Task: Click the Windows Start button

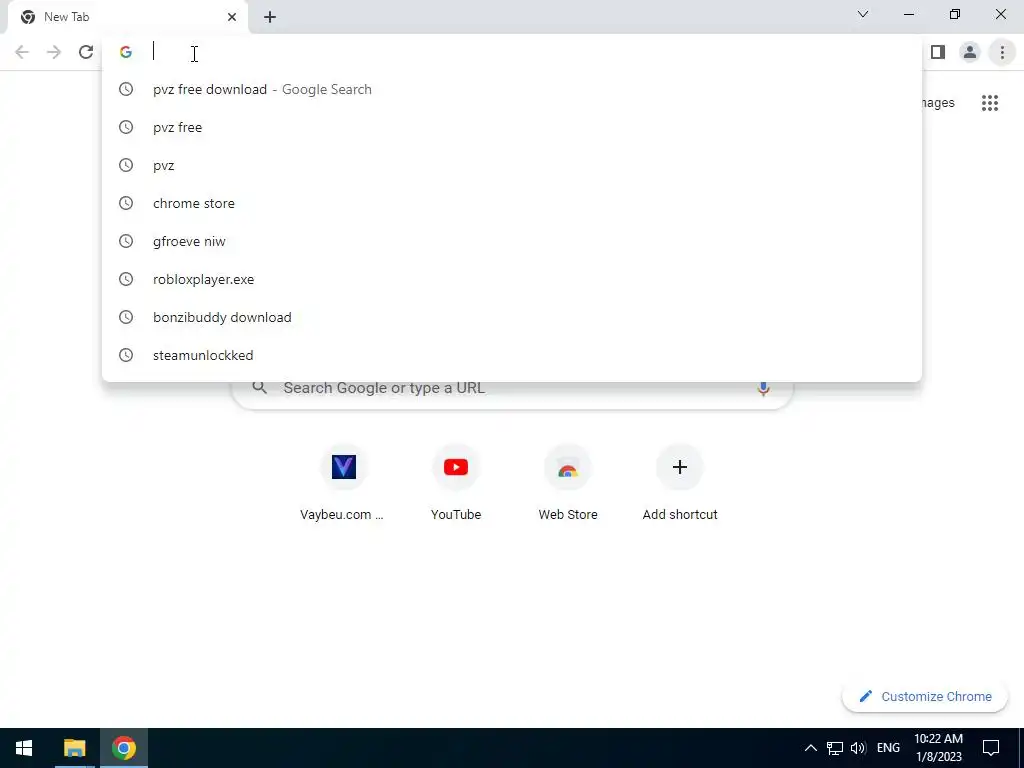Action: (x=24, y=748)
